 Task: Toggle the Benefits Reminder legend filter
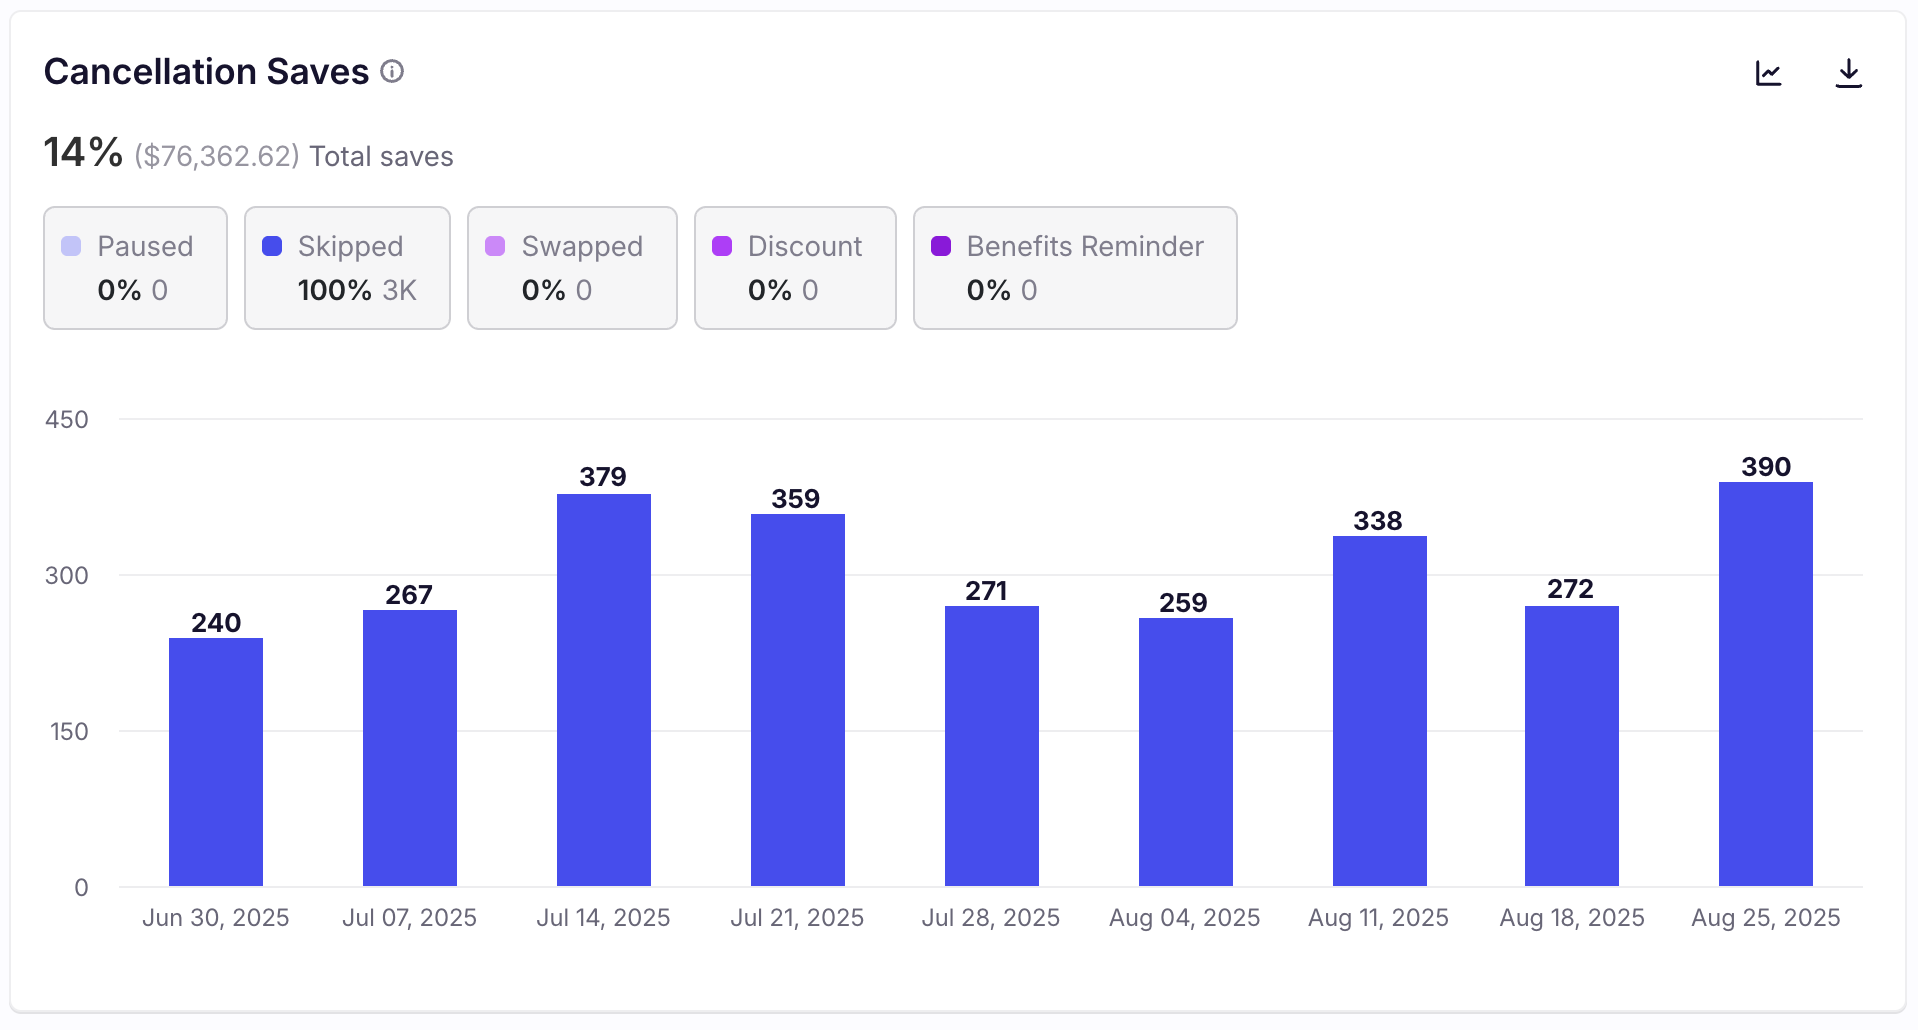pyautogui.click(x=1075, y=268)
